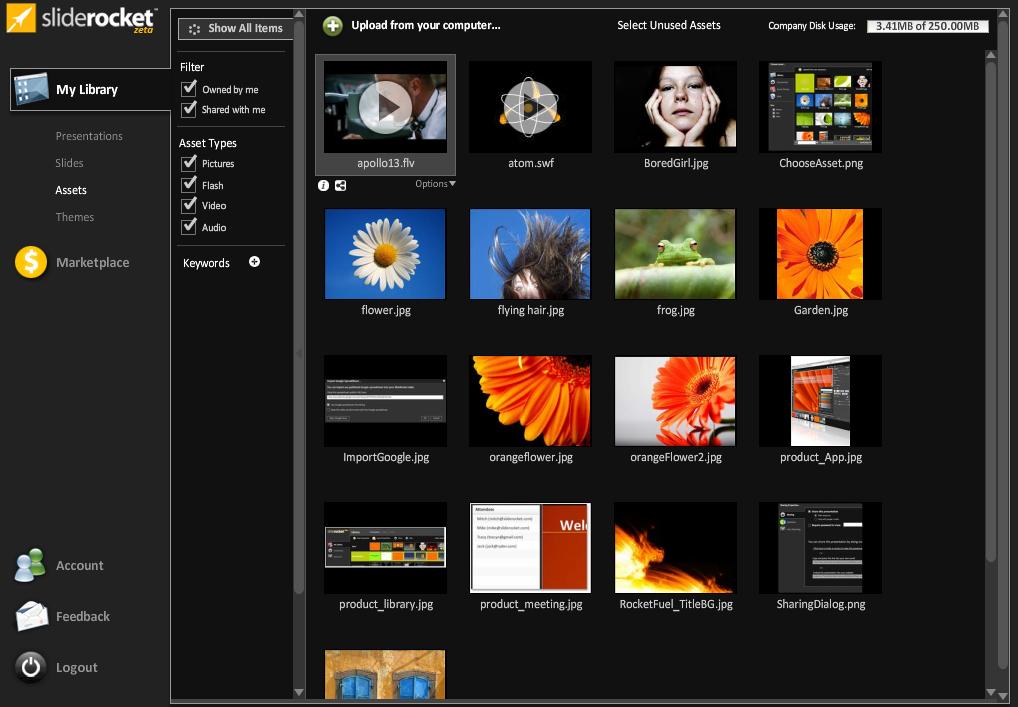
Task: Uncheck the Video asset type
Action: (189, 205)
